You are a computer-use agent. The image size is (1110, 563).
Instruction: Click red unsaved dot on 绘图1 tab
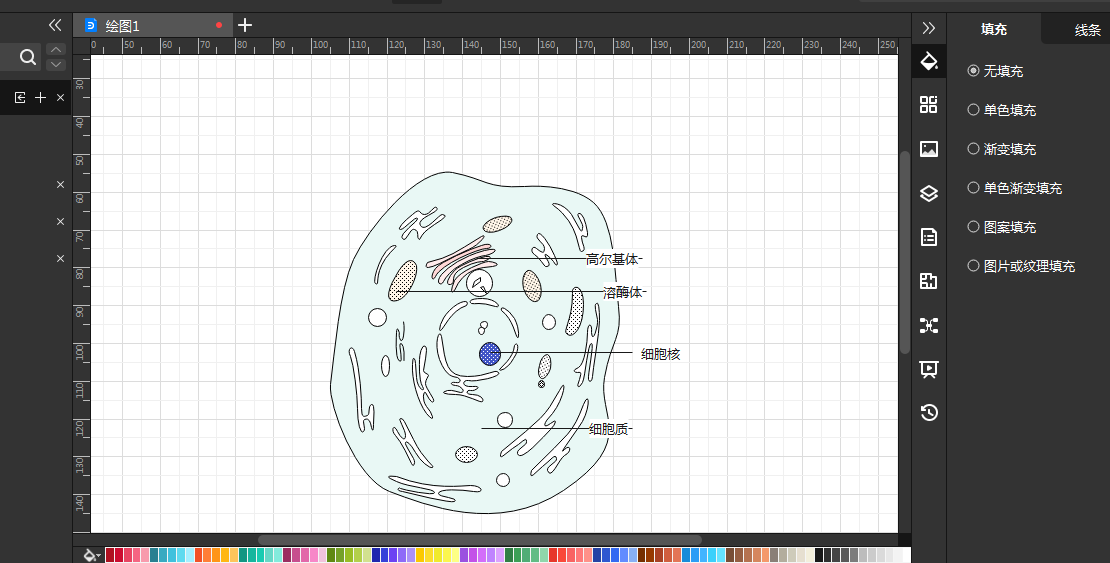[219, 25]
